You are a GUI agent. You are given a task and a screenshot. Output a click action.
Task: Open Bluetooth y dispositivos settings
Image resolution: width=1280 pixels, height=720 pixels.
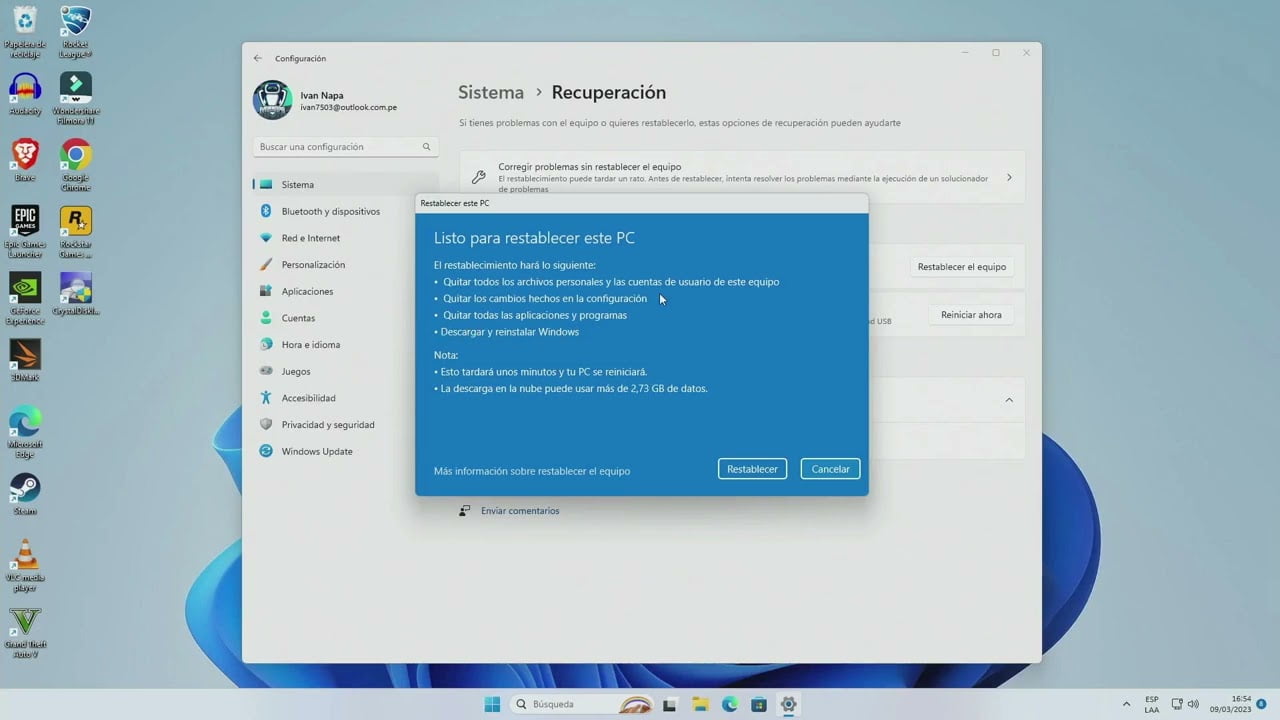point(328,211)
